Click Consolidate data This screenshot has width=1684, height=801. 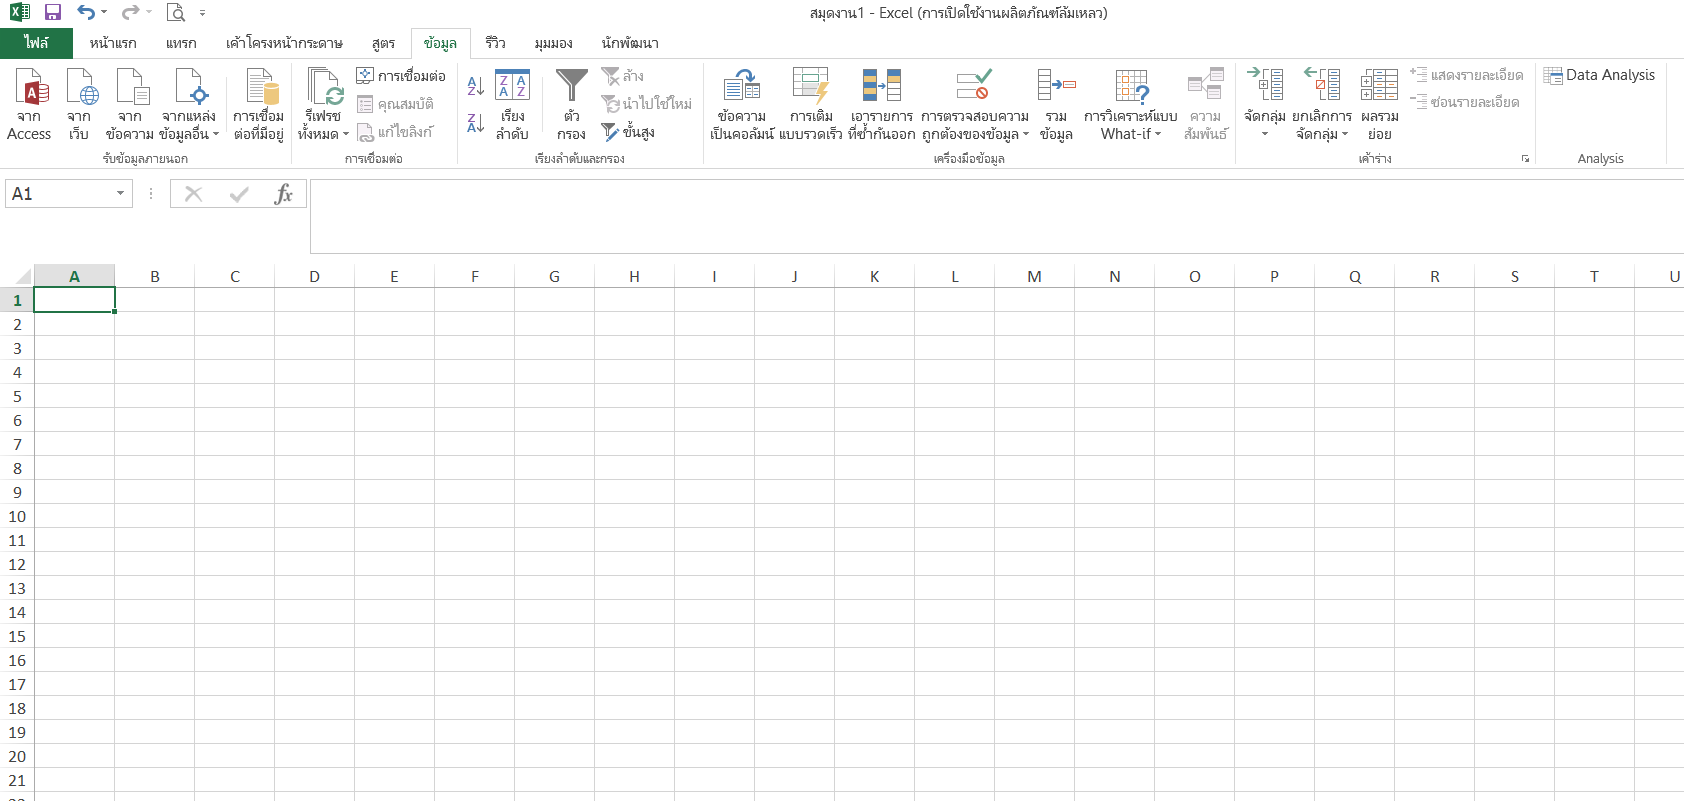click(x=1056, y=105)
